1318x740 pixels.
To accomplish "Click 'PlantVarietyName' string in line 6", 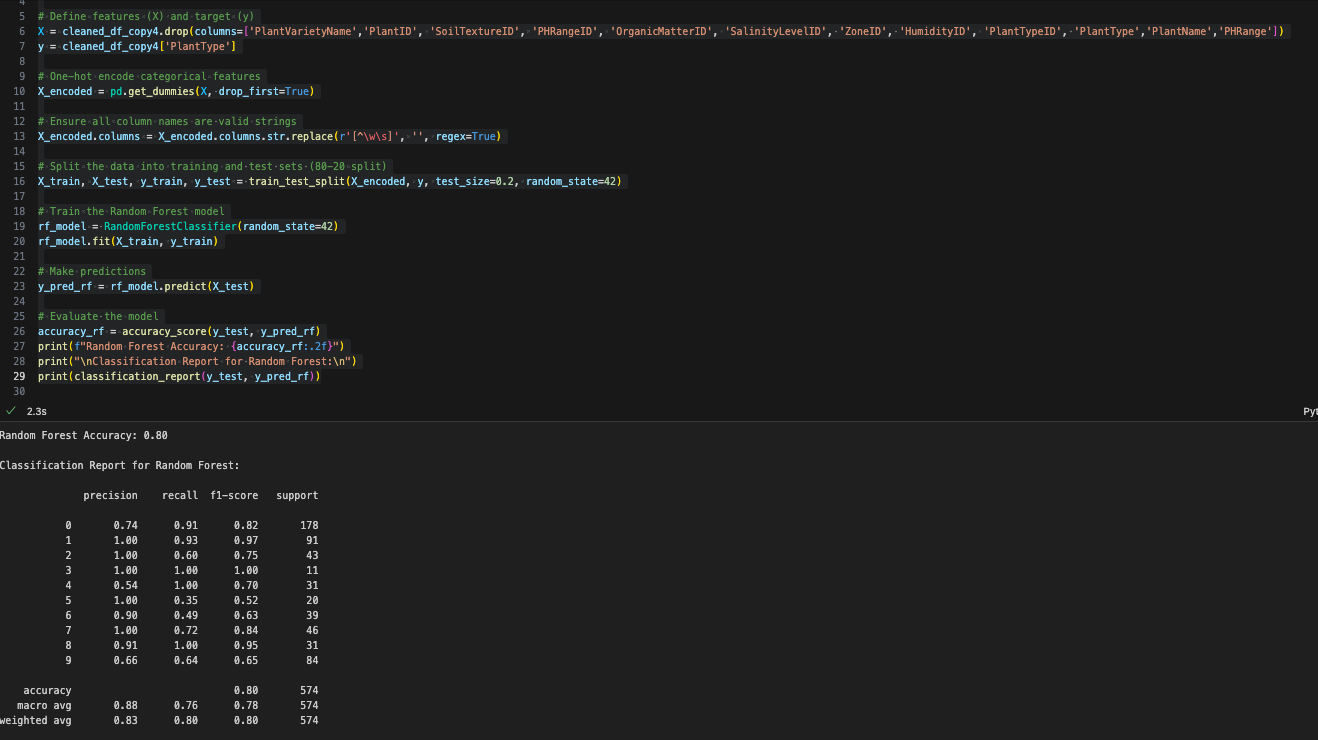I will point(302,31).
